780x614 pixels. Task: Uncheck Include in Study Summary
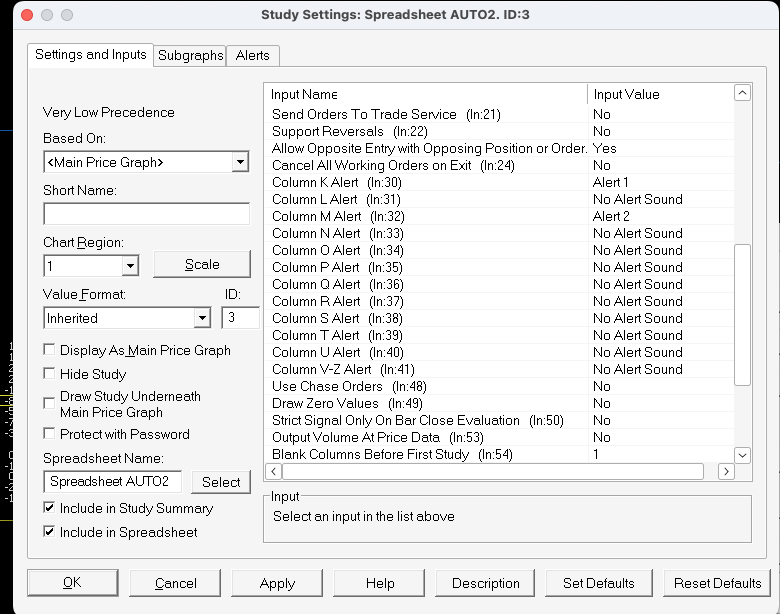[x=50, y=508]
